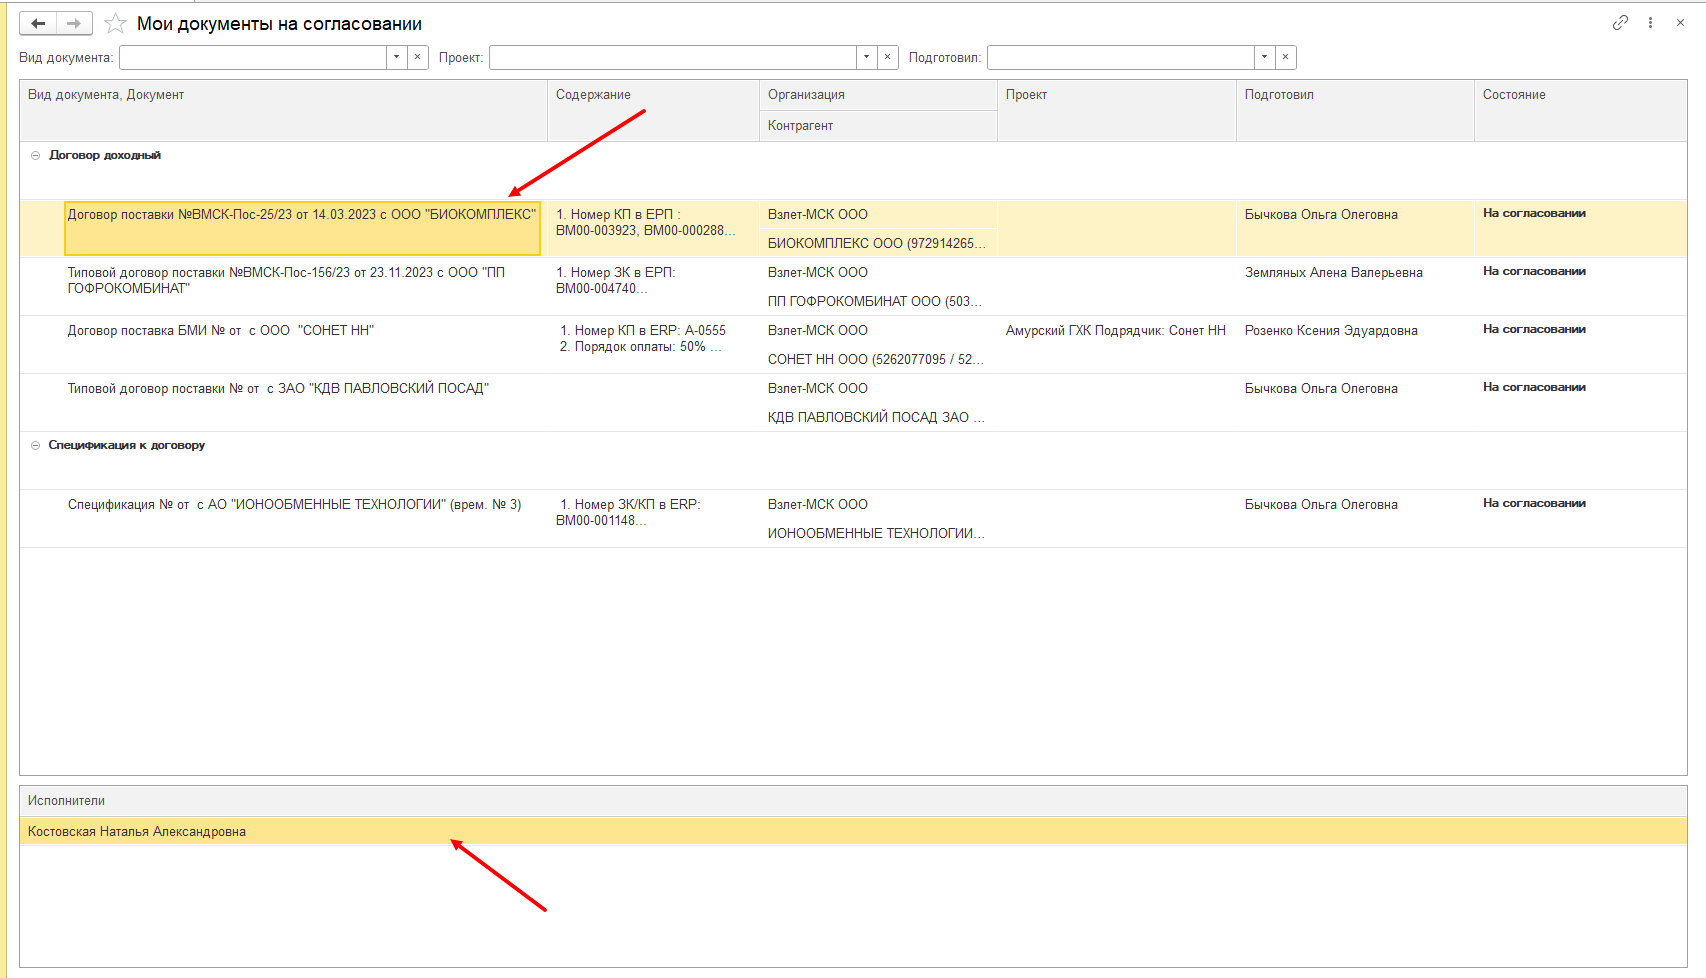Select the ПП ГОФРОКОМБИНАТ contract row
The width and height of the screenshot is (1706, 978).
click(x=853, y=287)
